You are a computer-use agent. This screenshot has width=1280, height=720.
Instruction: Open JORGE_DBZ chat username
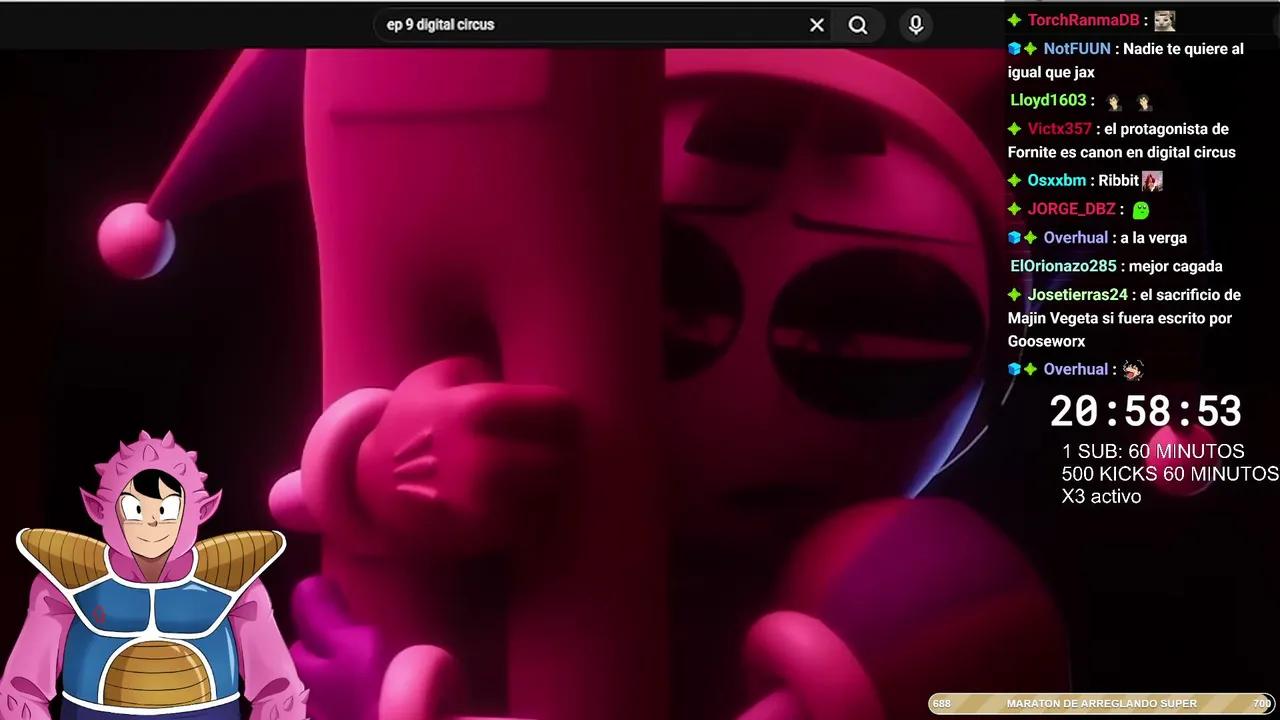click(1071, 209)
